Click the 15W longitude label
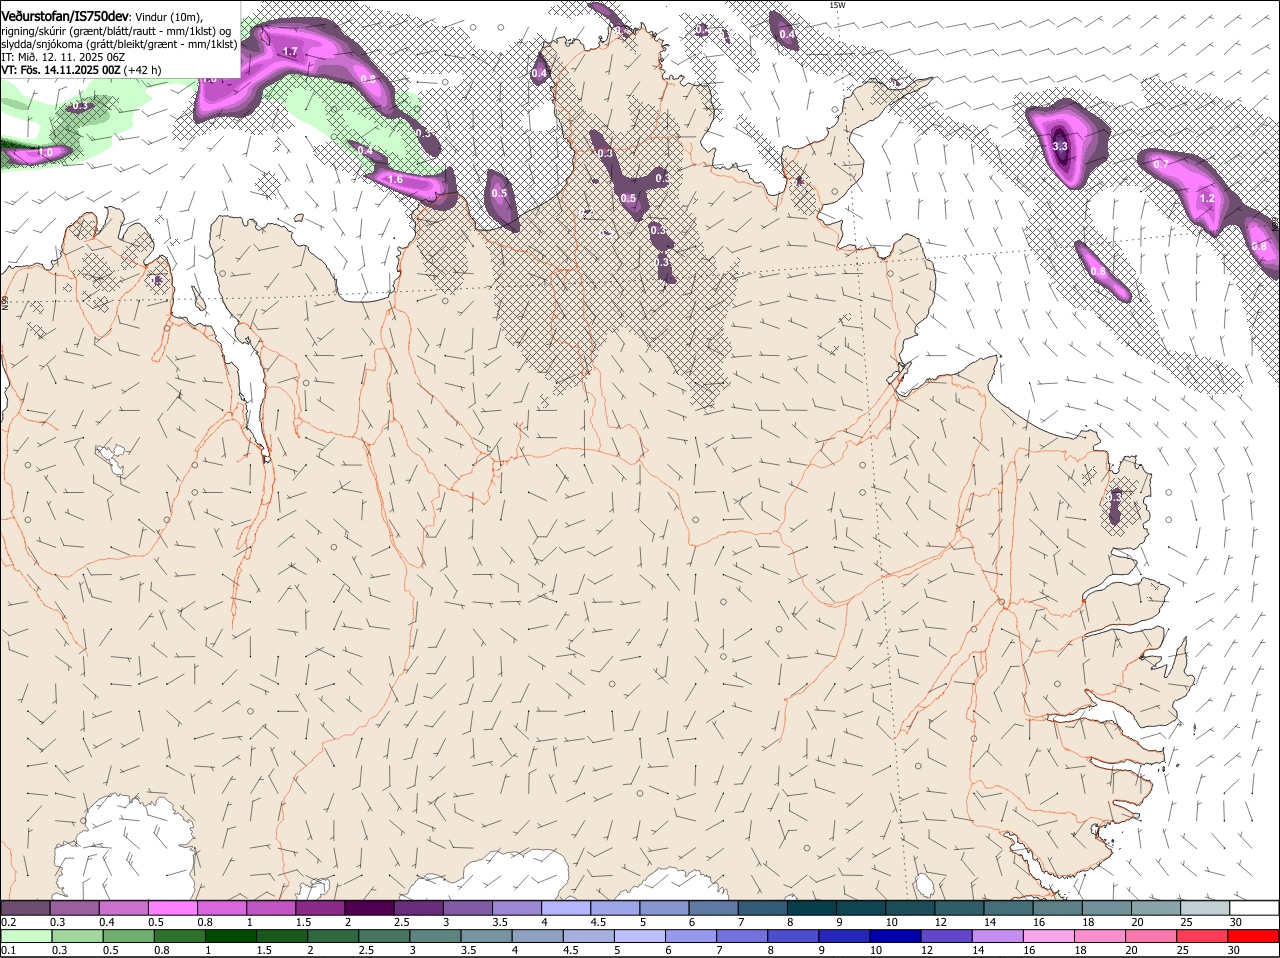The width and height of the screenshot is (1280, 958). click(x=837, y=5)
